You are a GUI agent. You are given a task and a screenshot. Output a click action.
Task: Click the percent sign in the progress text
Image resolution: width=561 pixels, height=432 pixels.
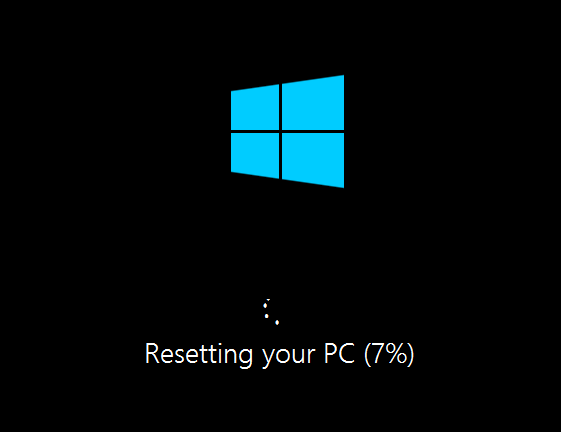[396, 354]
